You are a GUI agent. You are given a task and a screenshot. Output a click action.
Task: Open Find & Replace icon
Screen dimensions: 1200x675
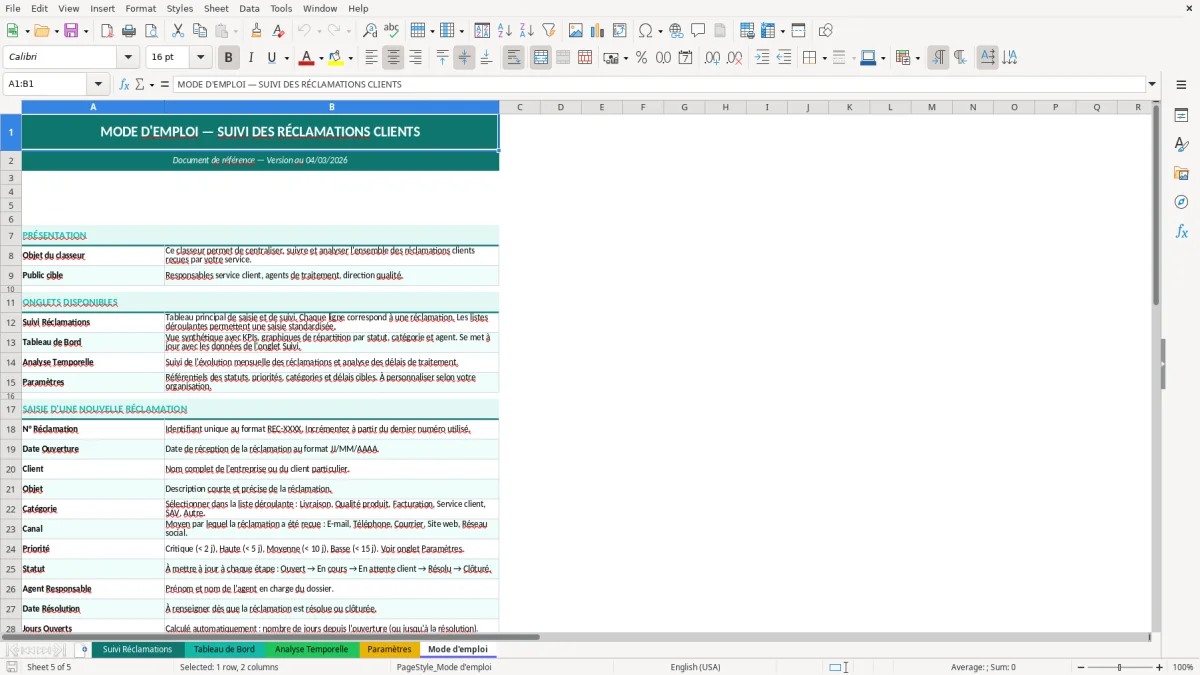(370, 31)
